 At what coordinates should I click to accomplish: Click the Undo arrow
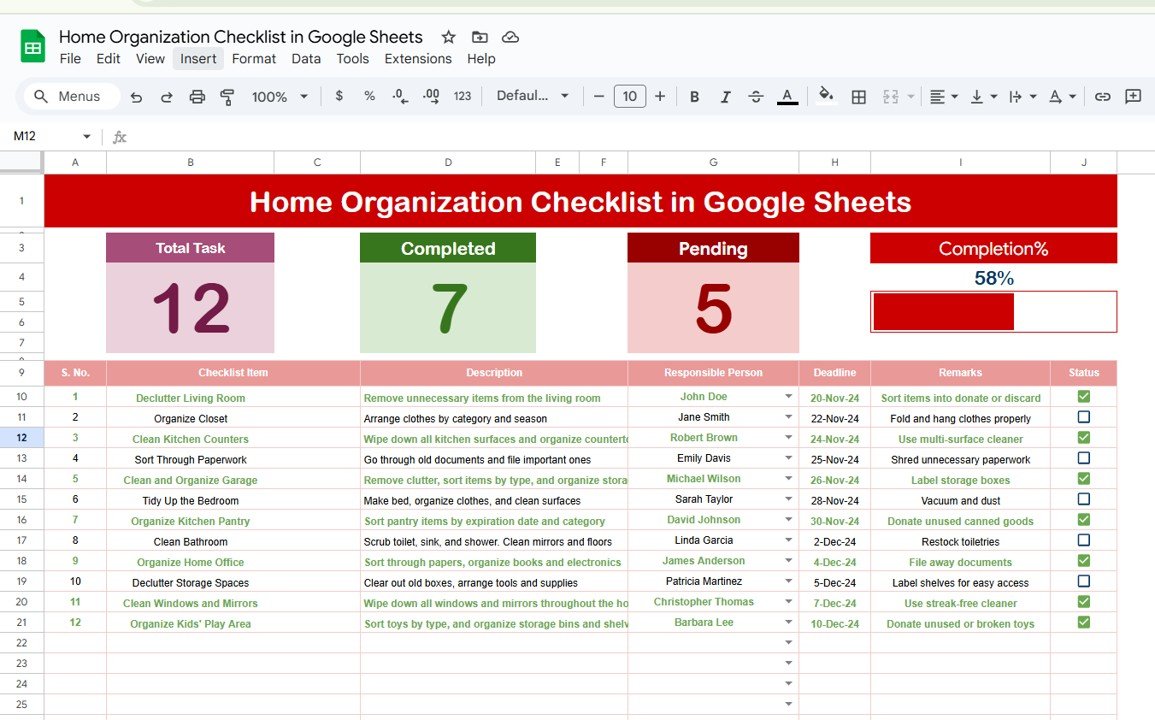[136, 97]
